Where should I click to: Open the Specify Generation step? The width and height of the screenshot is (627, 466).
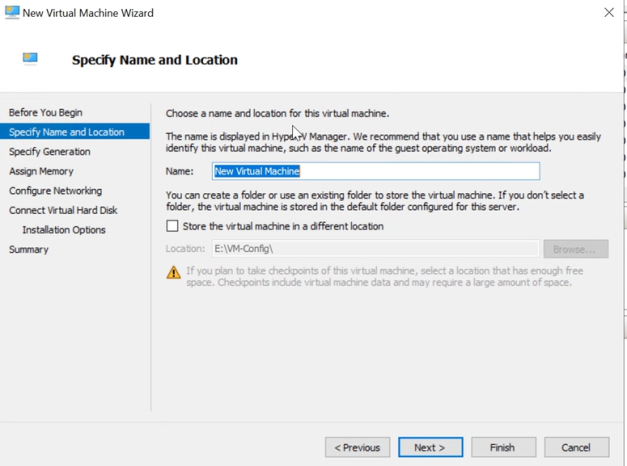tap(50, 152)
